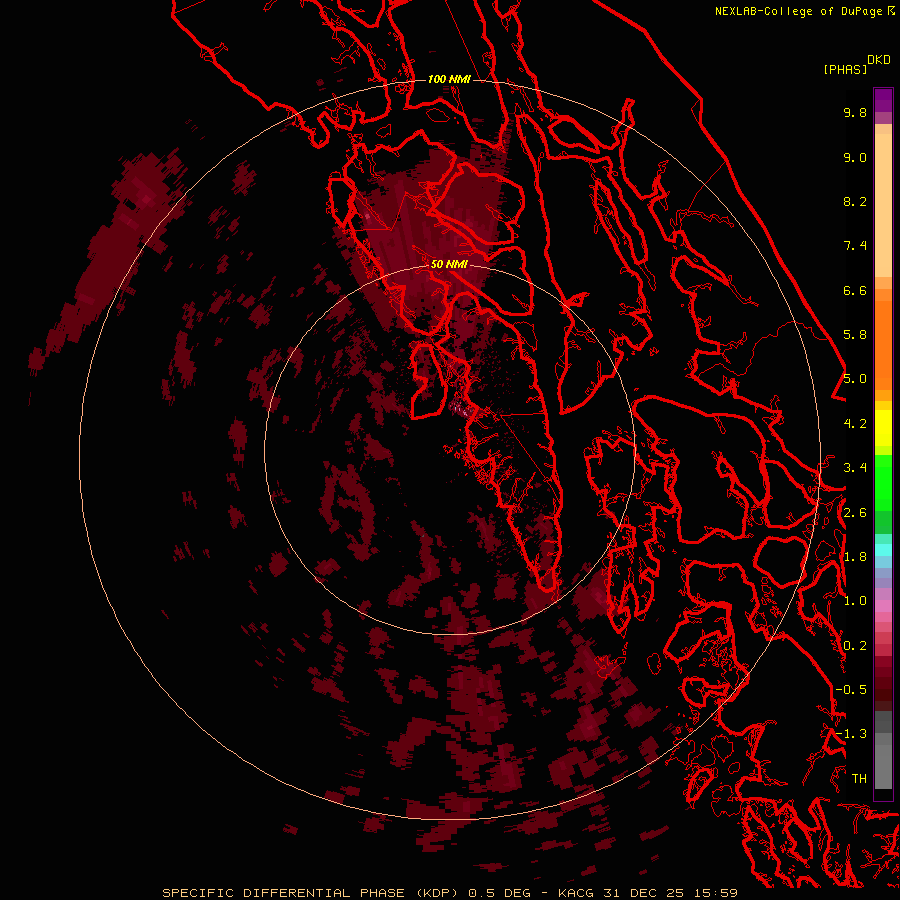Click the -0.5 scale value

[851, 690]
